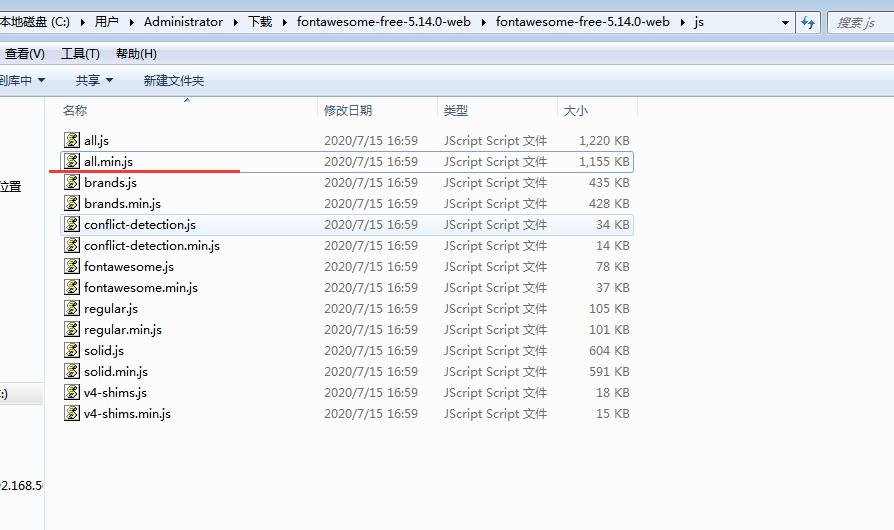This screenshot has width=894, height=530.
Task: Click the fontawesome.js file icon
Action: point(72,267)
